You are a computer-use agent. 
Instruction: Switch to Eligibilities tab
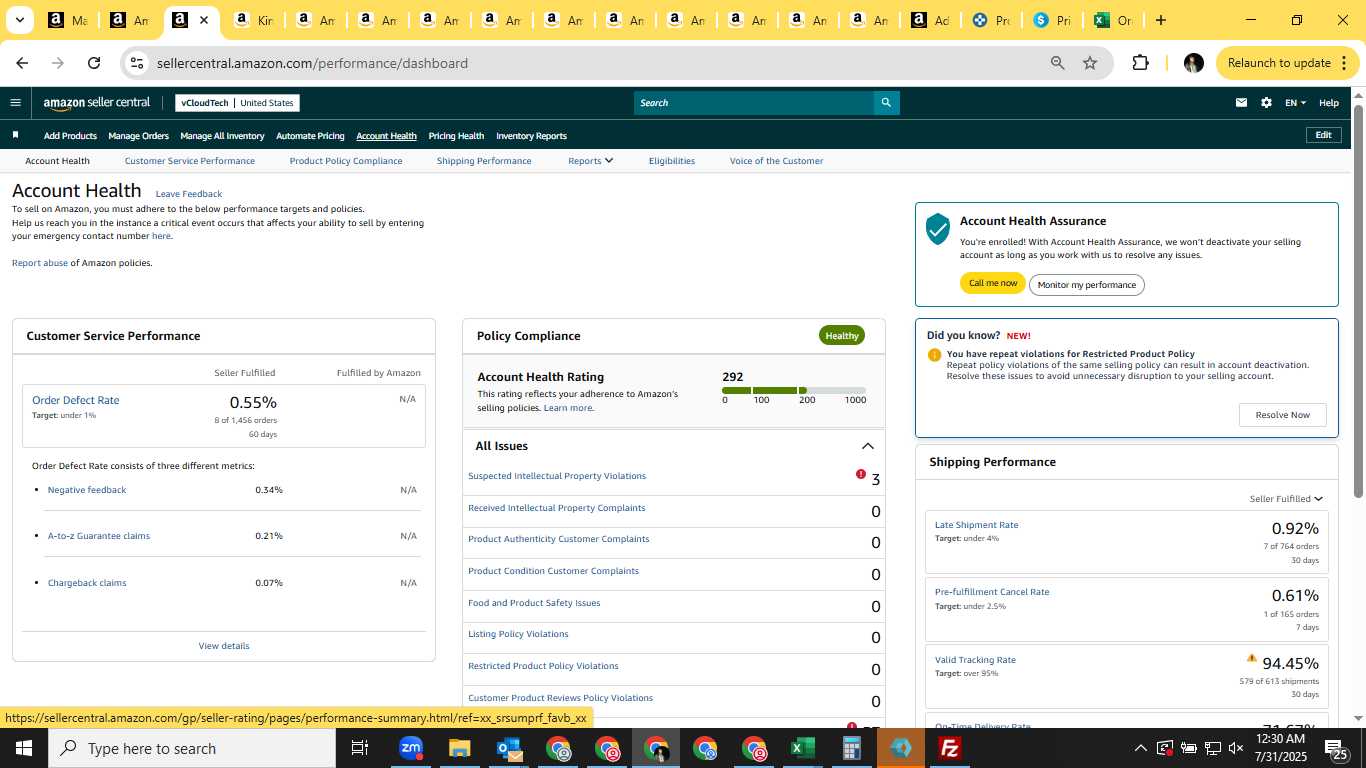point(672,161)
